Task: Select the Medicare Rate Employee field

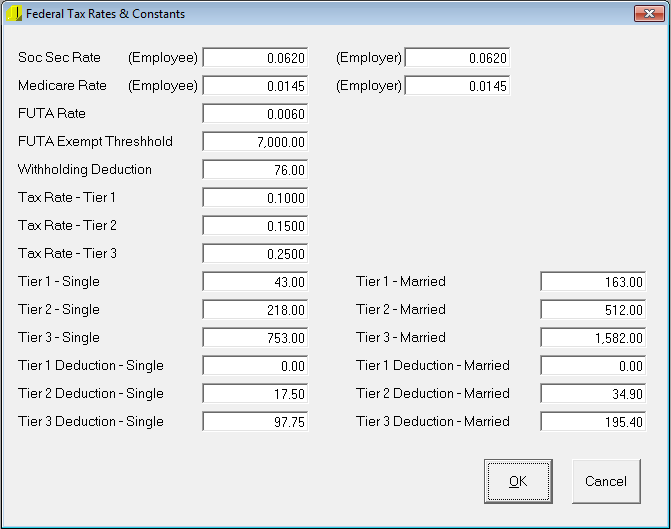Action: (255, 86)
